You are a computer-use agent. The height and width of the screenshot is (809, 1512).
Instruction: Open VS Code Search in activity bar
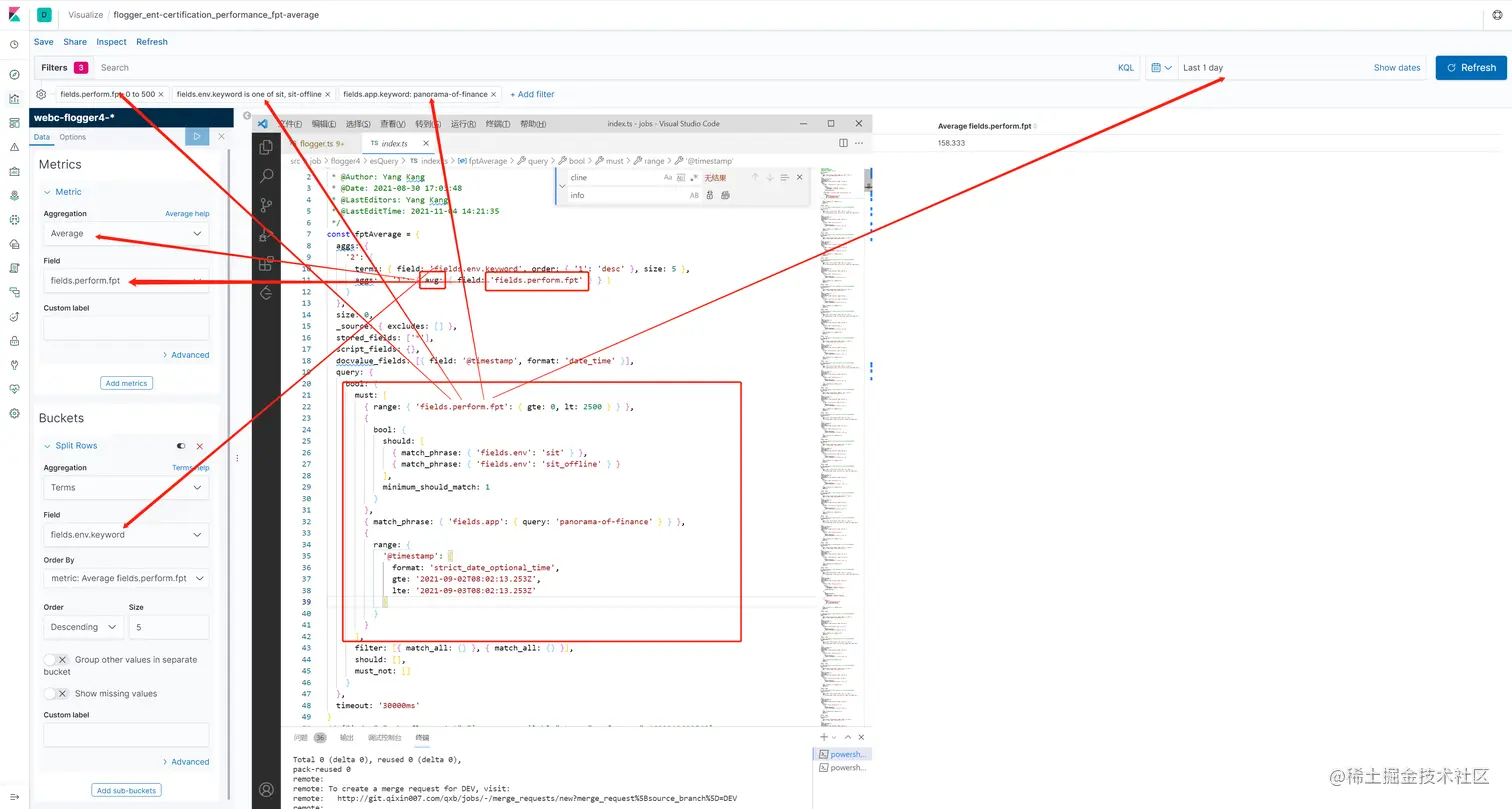tap(266, 176)
